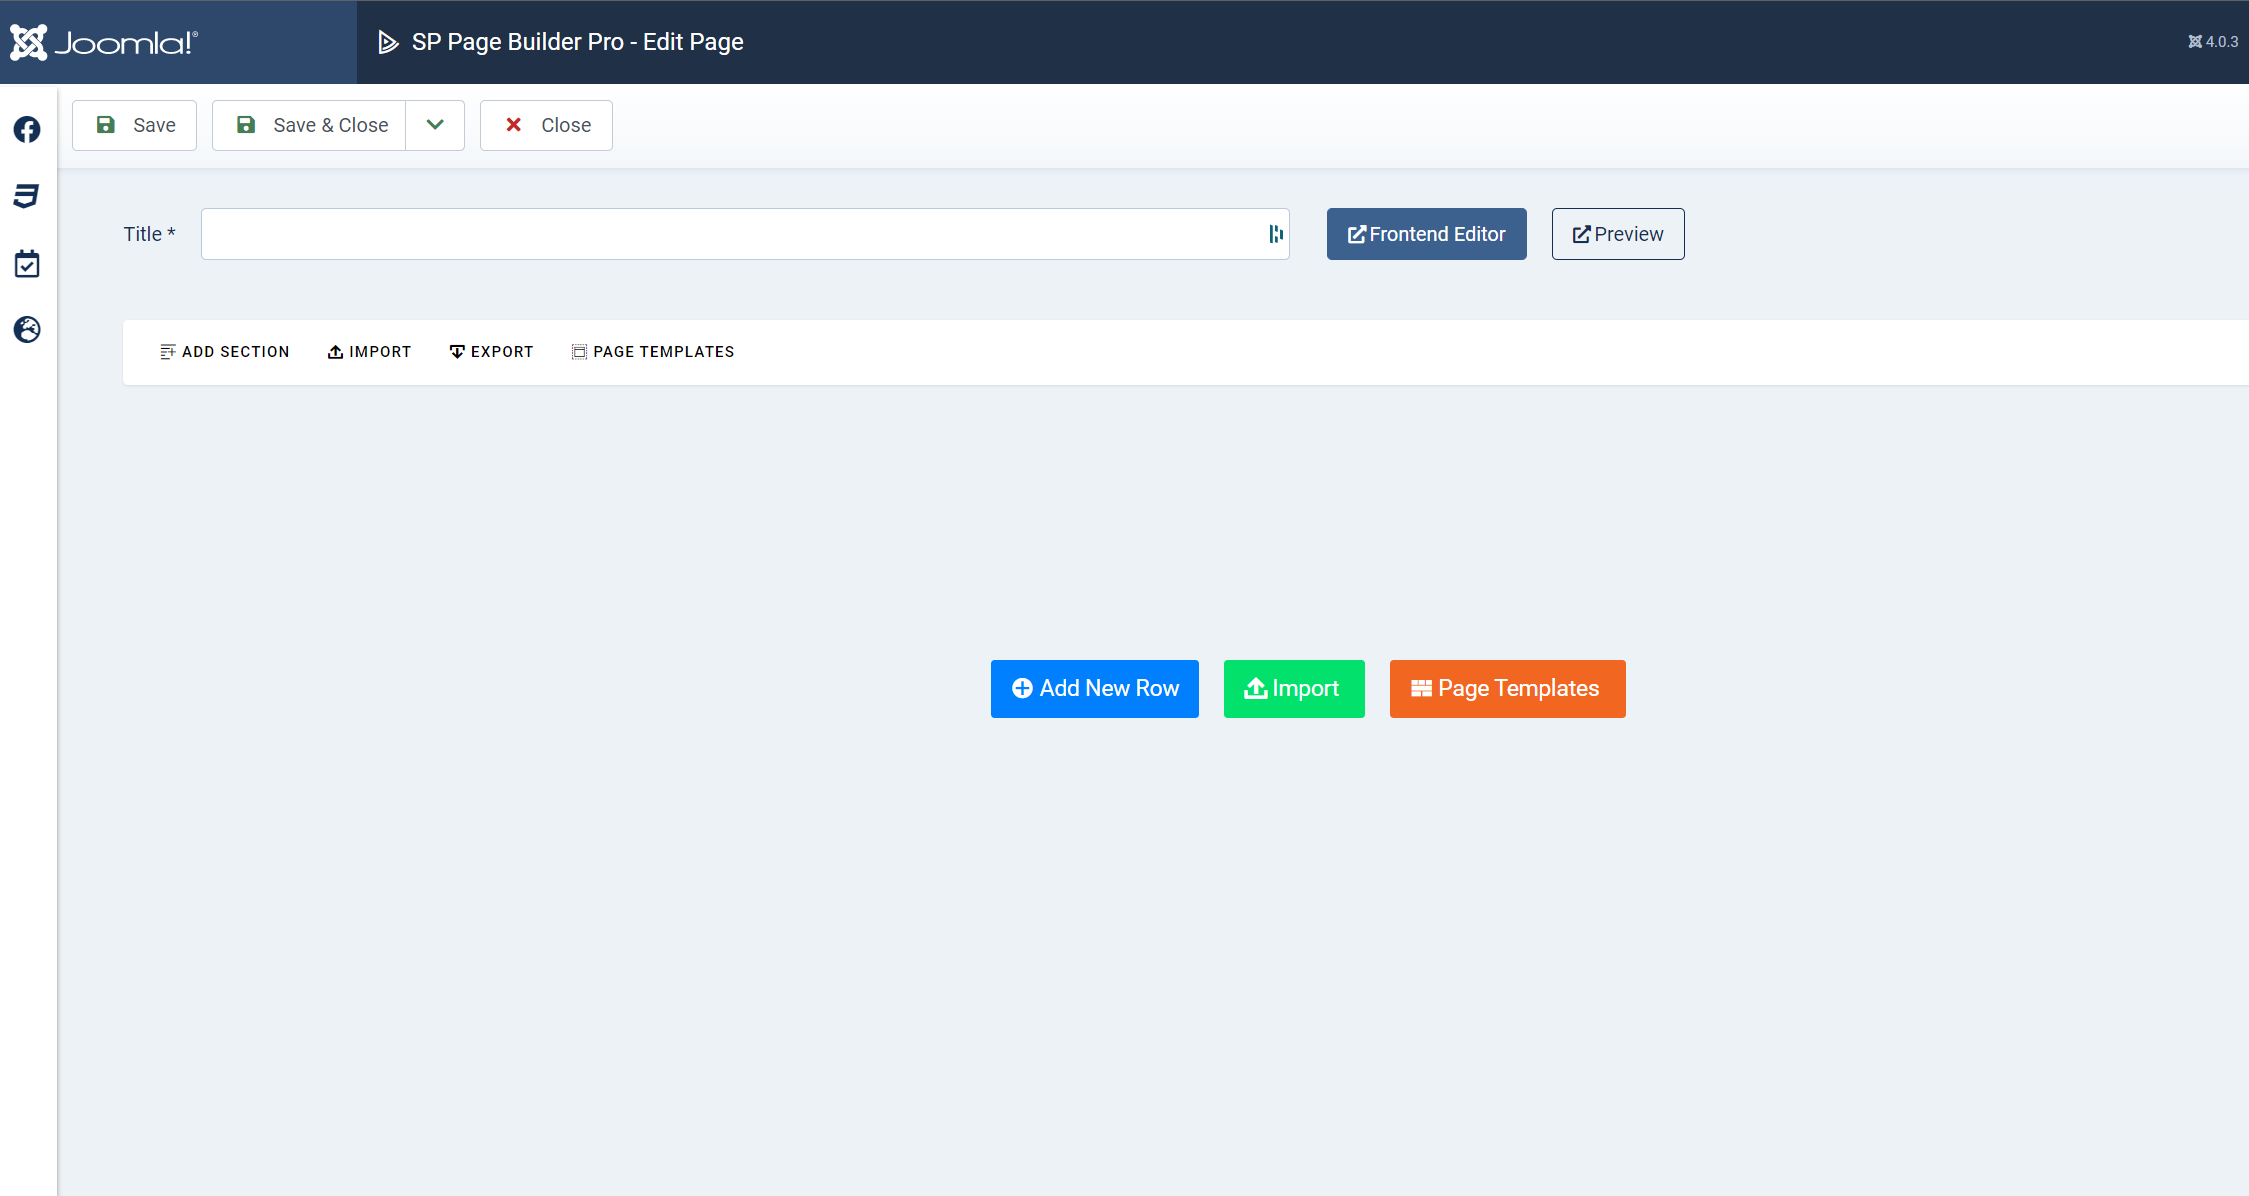The image size is (2249, 1196).
Task: Expand the Save & Close dropdown arrow
Action: click(x=435, y=125)
